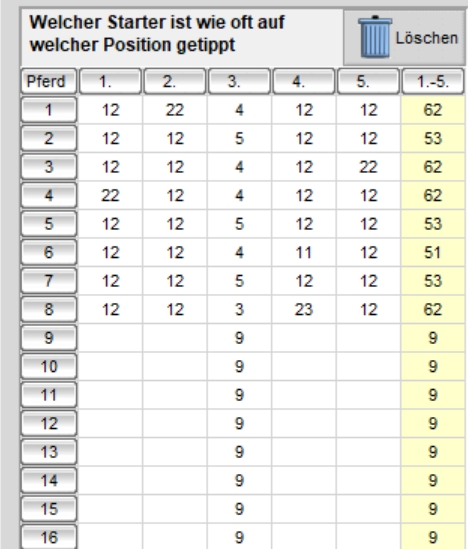The image size is (468, 549).
Task: Select horse 1 row button
Action: click(x=49, y=110)
